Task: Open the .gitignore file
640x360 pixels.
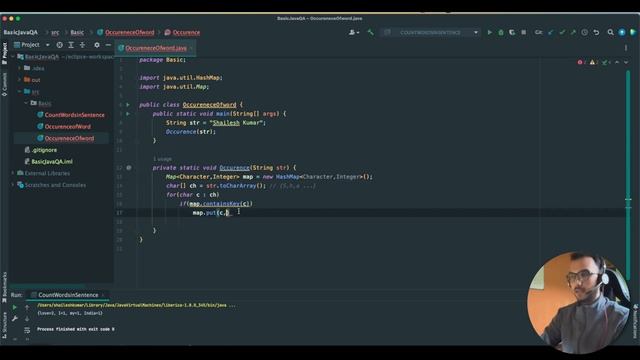Action: pyautogui.click(x=44, y=150)
